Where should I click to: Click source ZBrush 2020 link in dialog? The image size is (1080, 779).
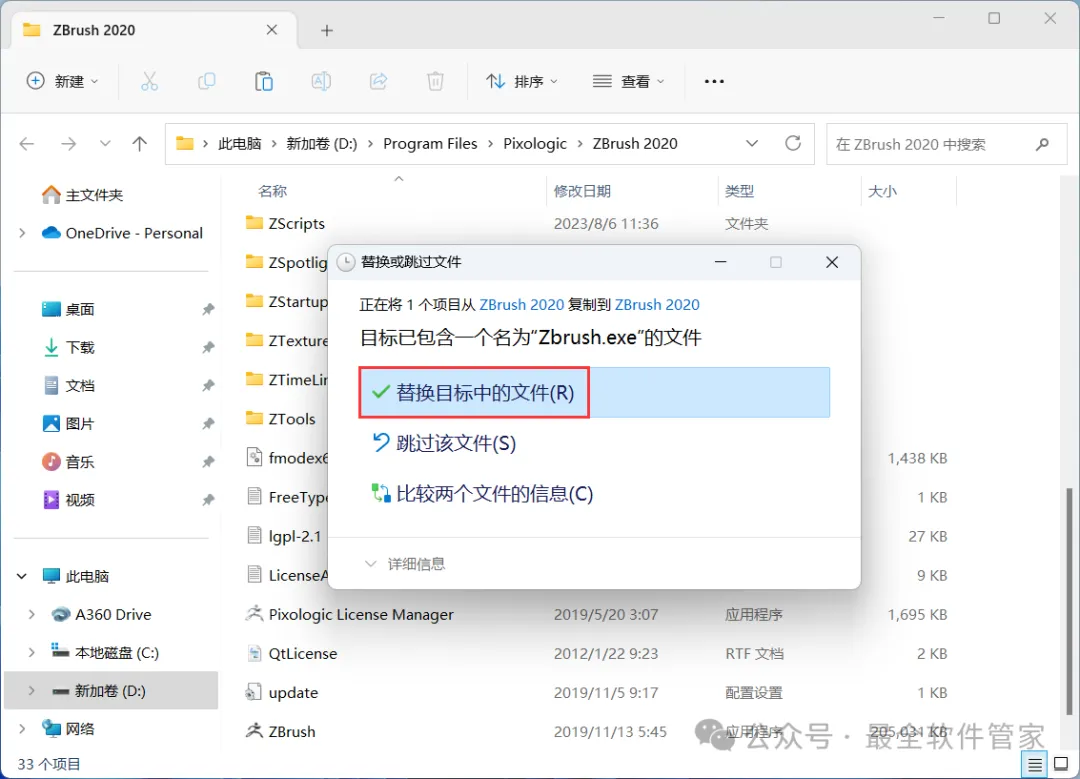point(521,304)
